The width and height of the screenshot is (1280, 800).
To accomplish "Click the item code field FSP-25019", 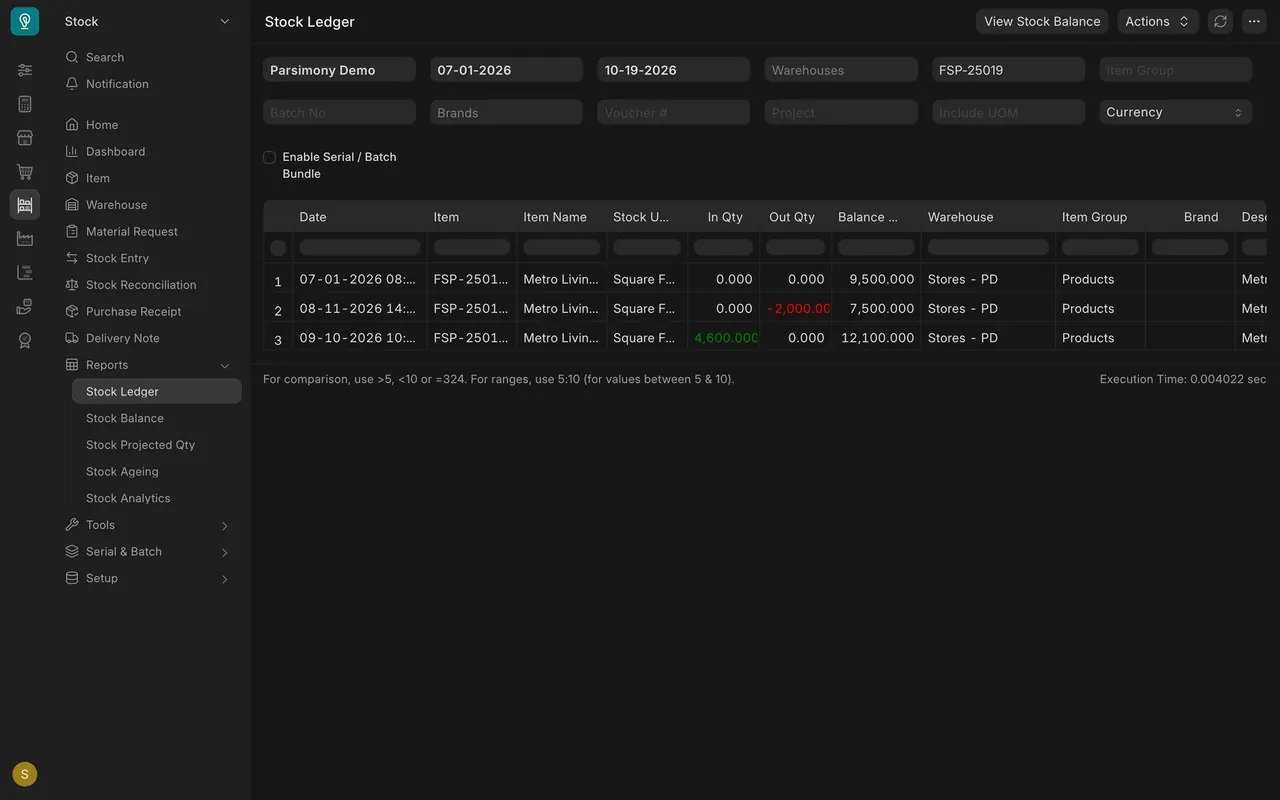I will click(x=1008, y=70).
